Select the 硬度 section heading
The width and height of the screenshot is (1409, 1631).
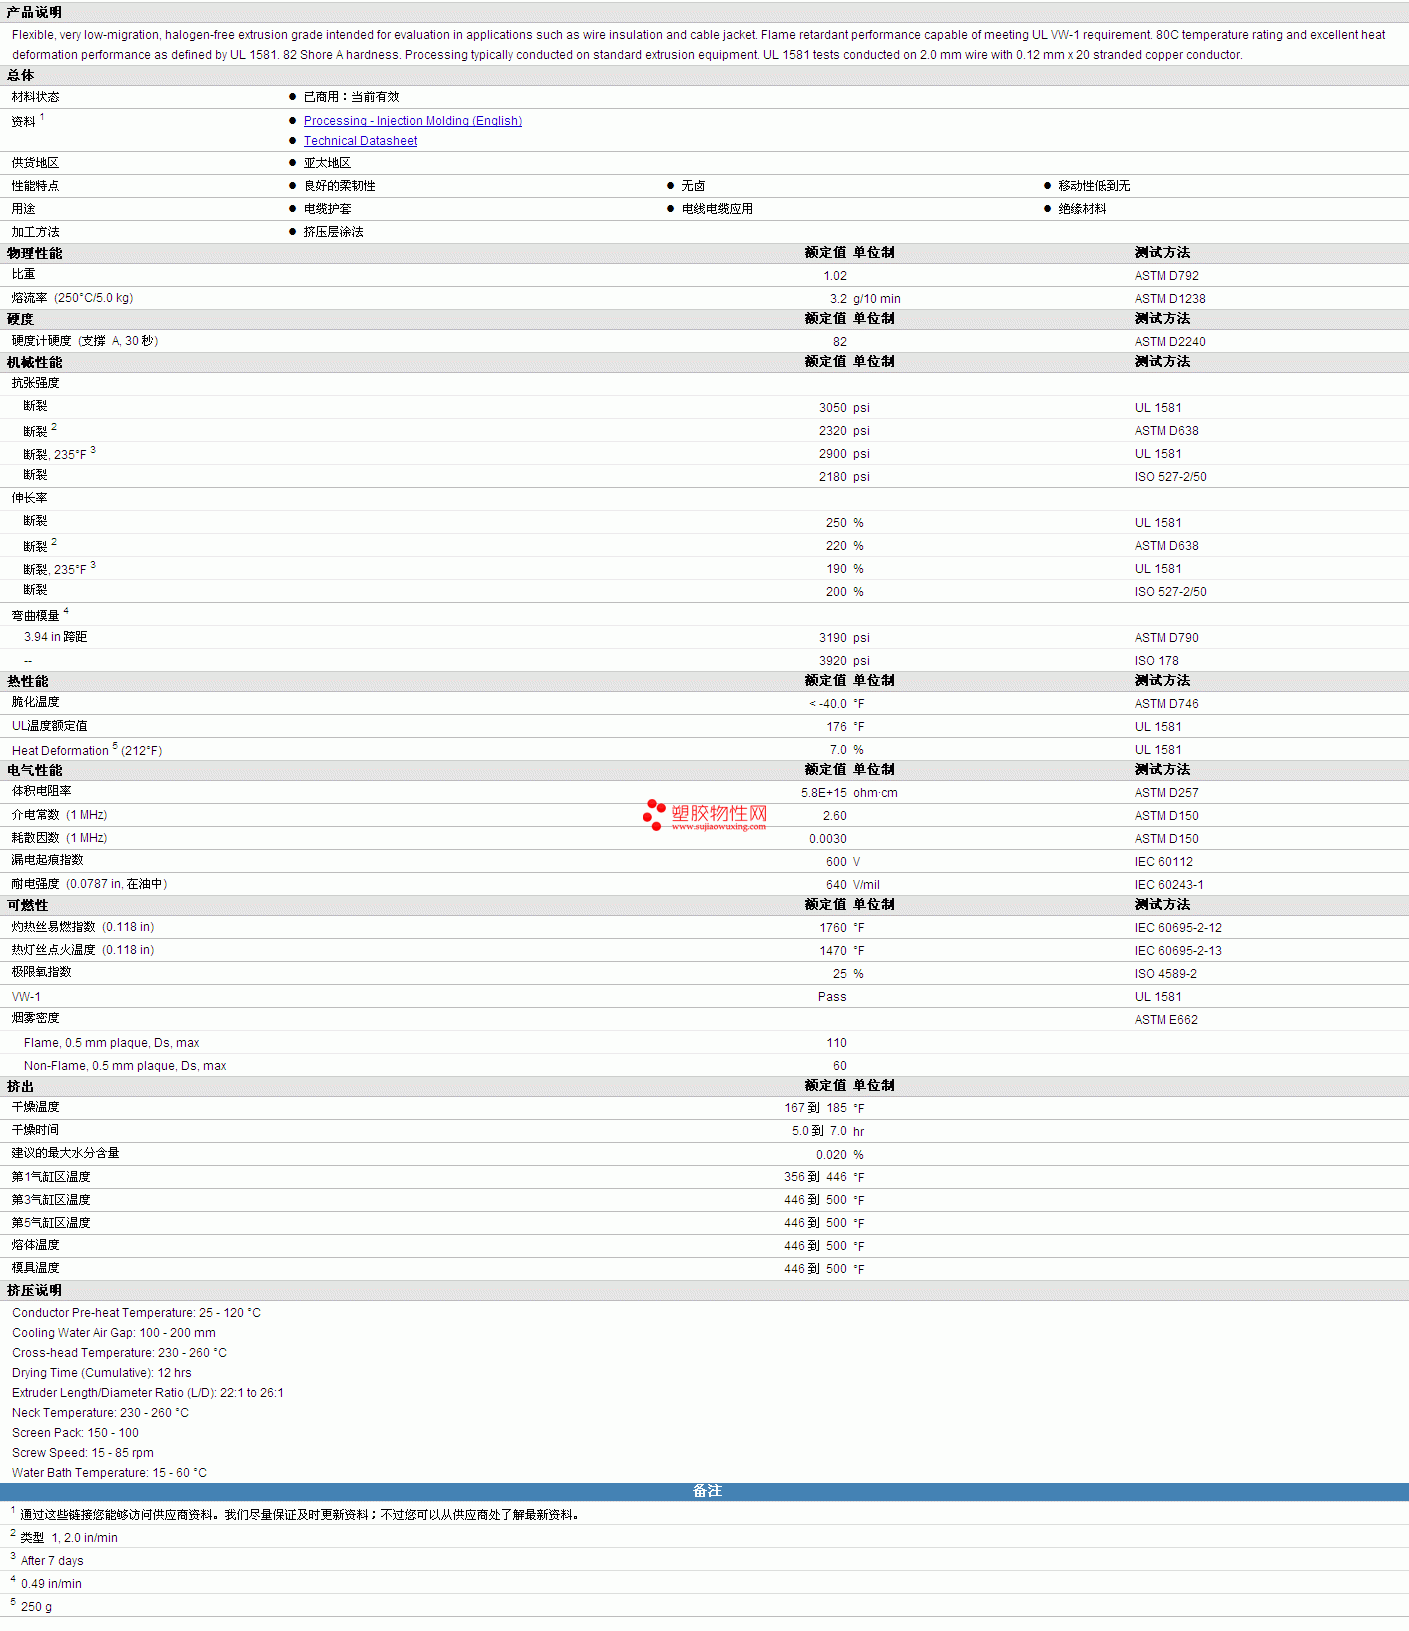click(20, 319)
